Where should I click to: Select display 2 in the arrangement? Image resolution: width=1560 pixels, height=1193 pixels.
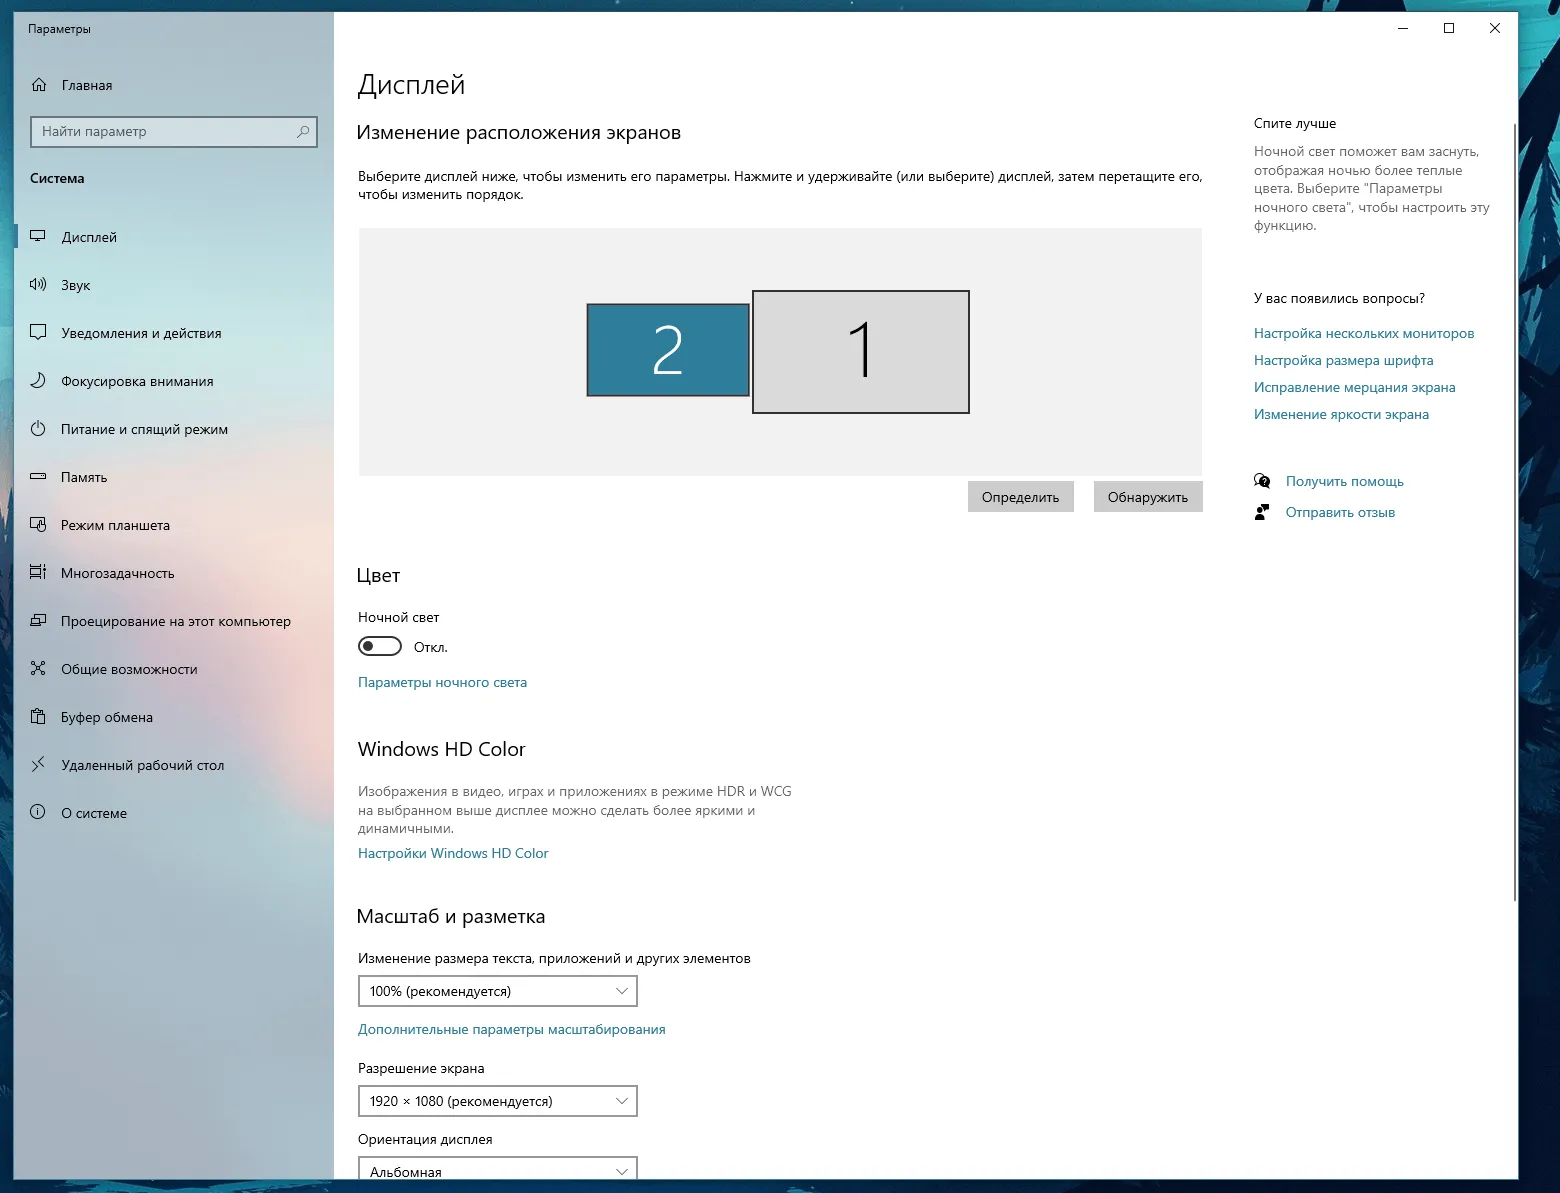point(668,350)
